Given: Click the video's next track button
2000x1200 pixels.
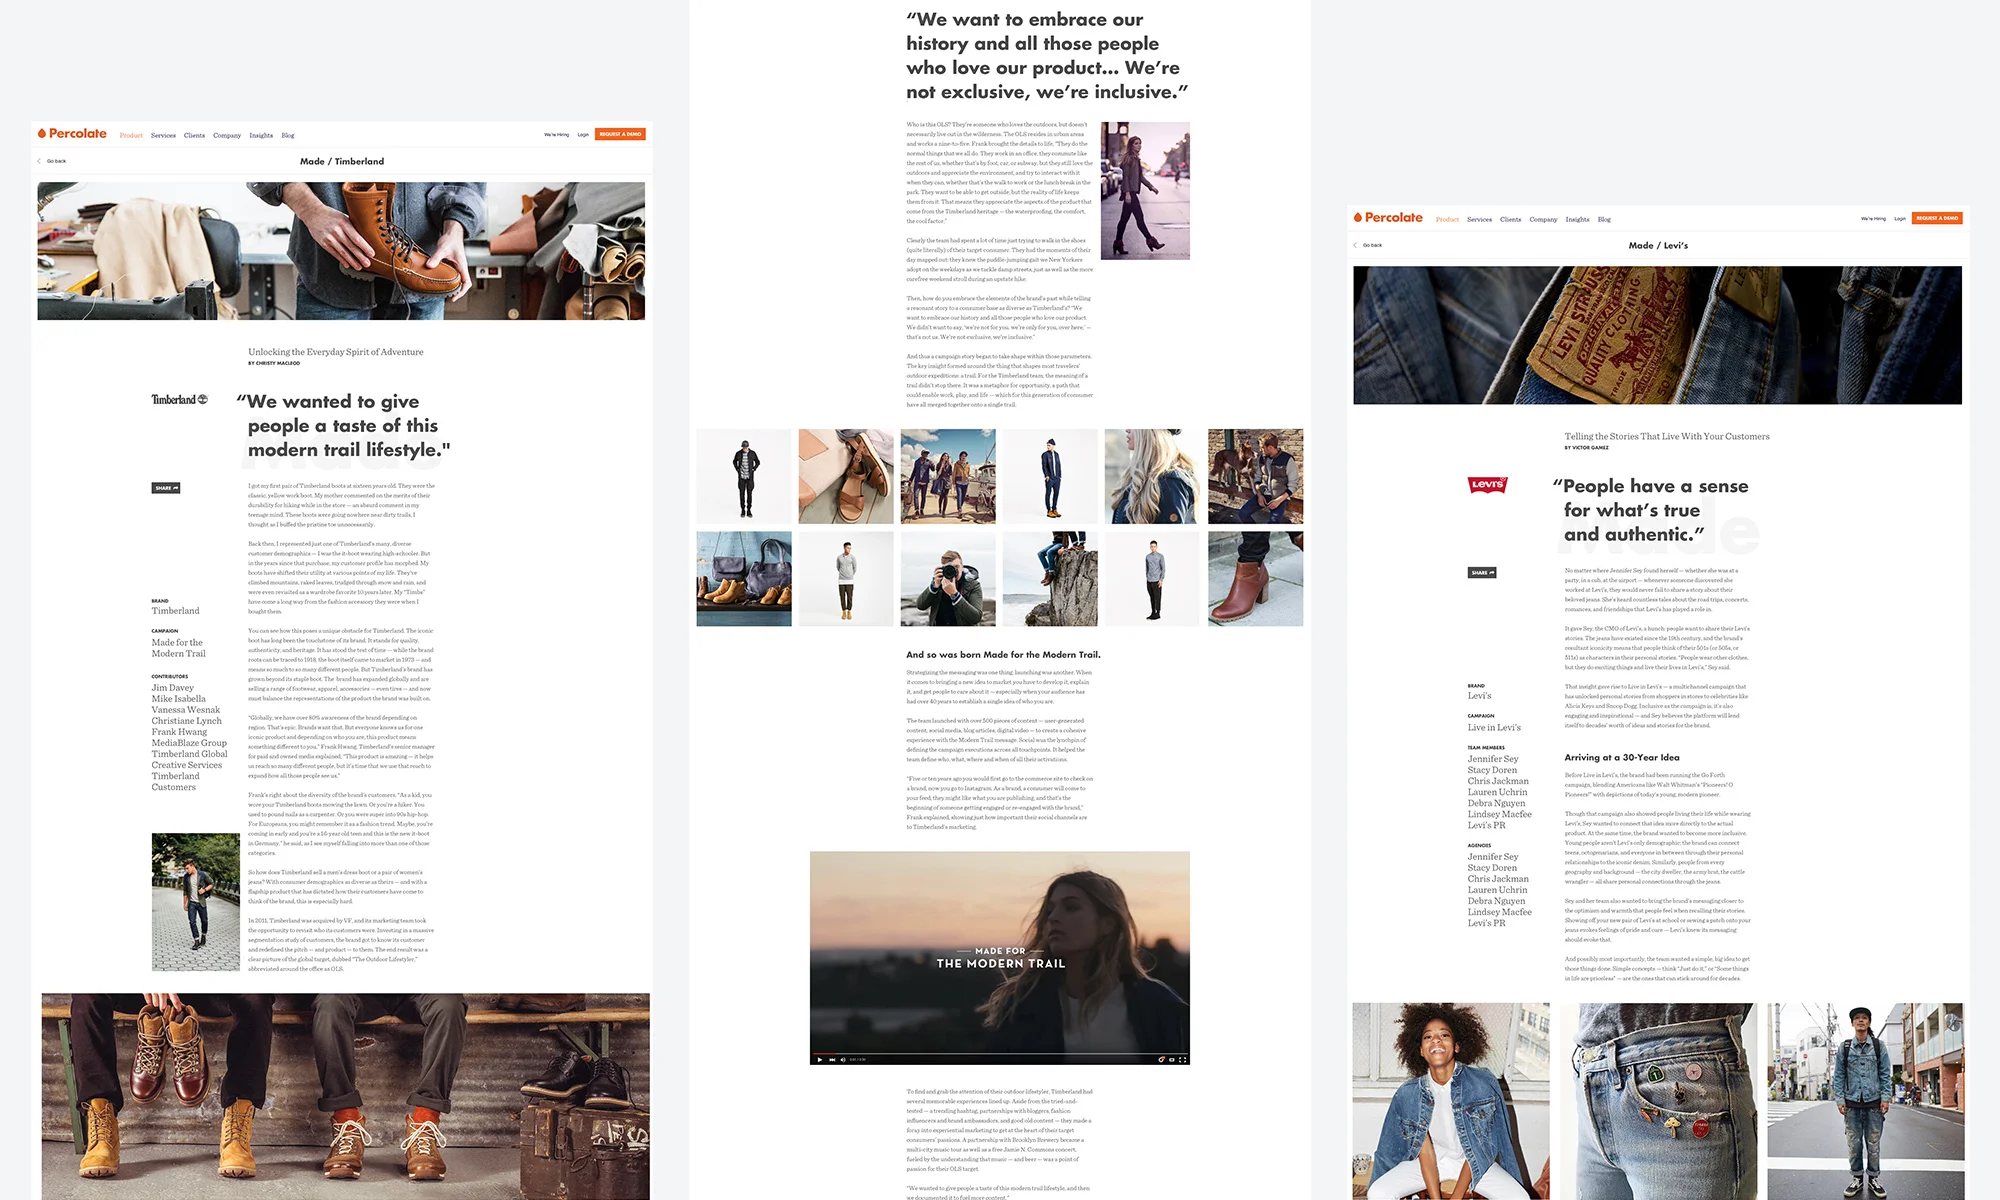Looking at the screenshot, I should pos(832,1059).
